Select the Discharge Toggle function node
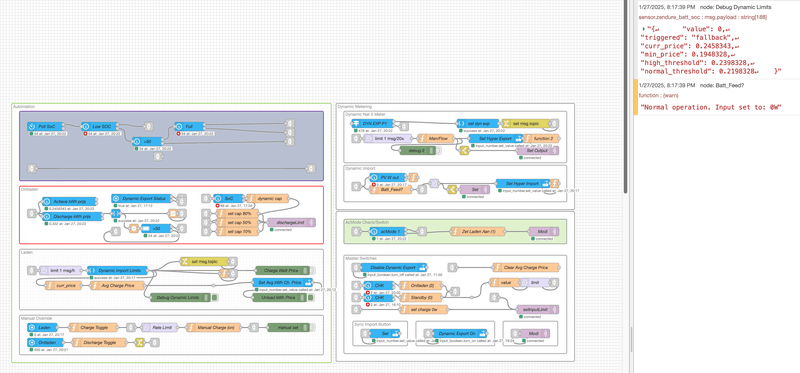The height and width of the screenshot is (373, 800). click(x=98, y=342)
